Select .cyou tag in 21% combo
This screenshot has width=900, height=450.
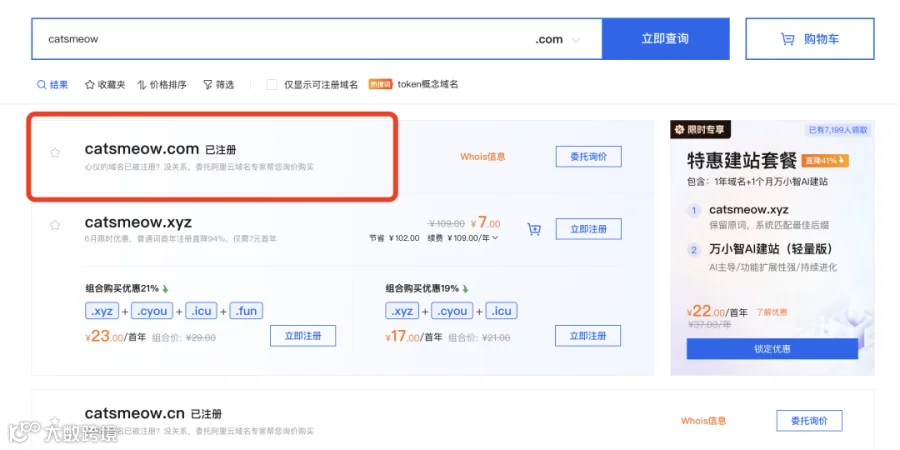tap(152, 311)
